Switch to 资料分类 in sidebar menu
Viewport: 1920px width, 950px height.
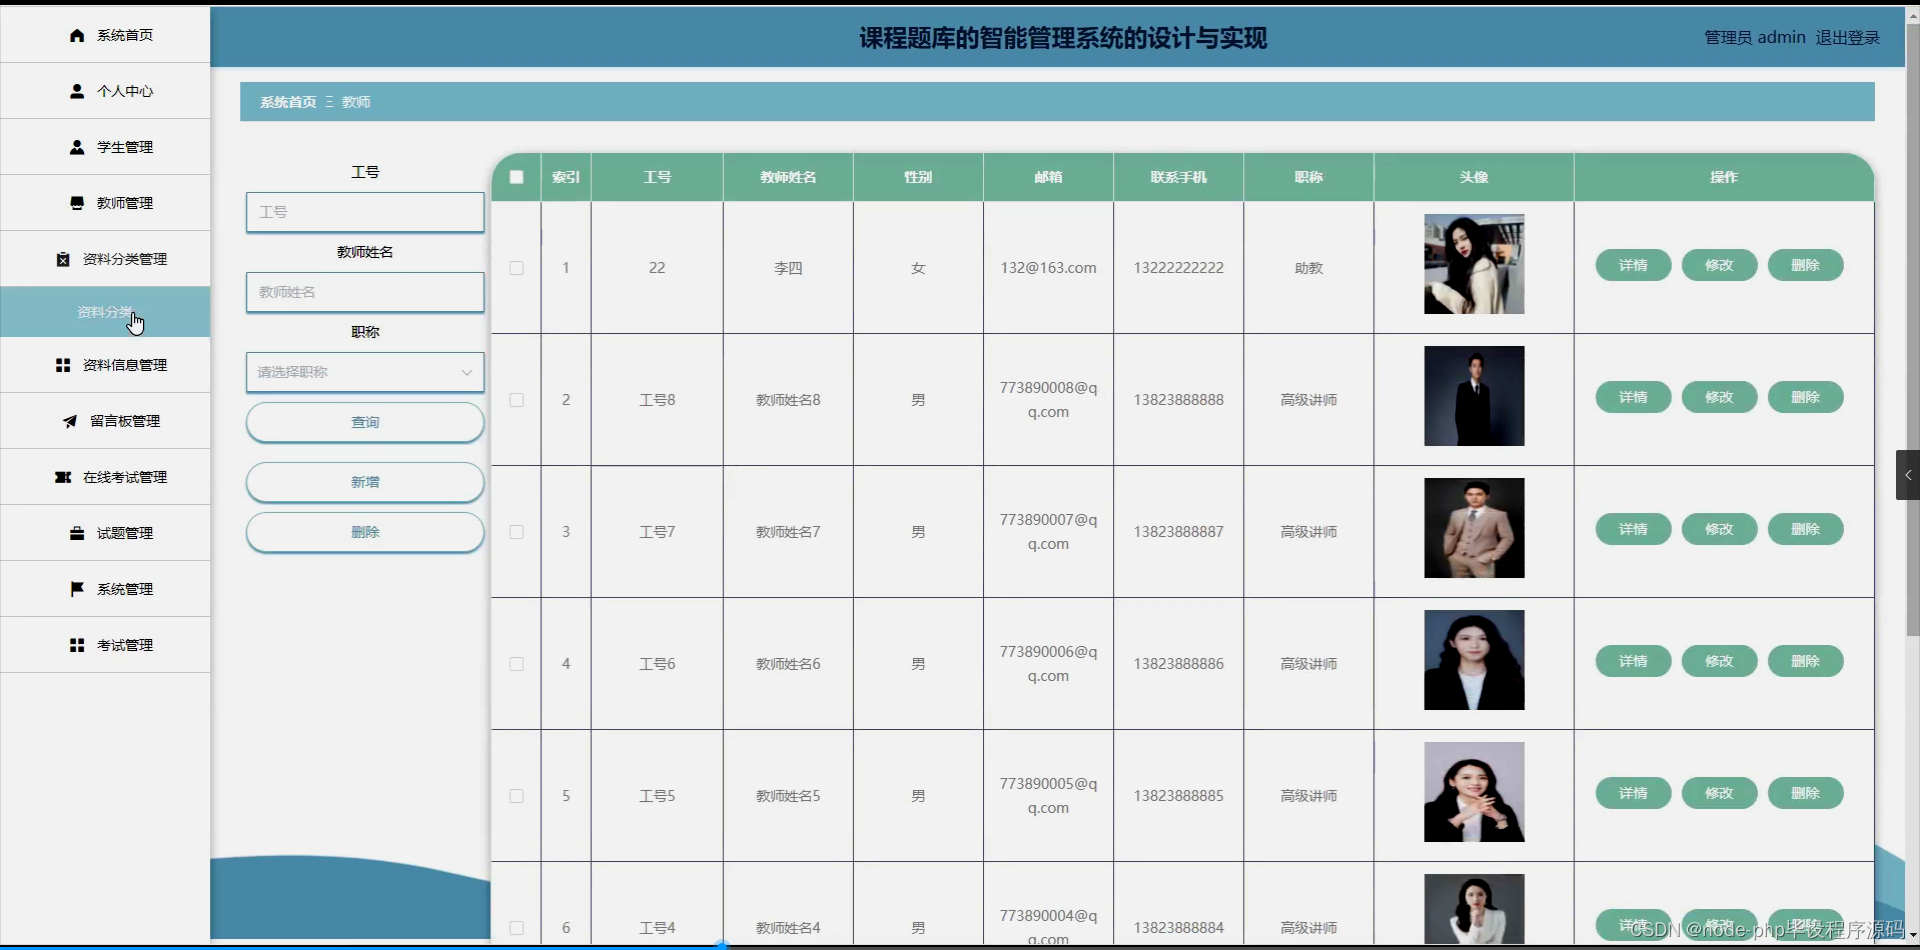point(104,312)
